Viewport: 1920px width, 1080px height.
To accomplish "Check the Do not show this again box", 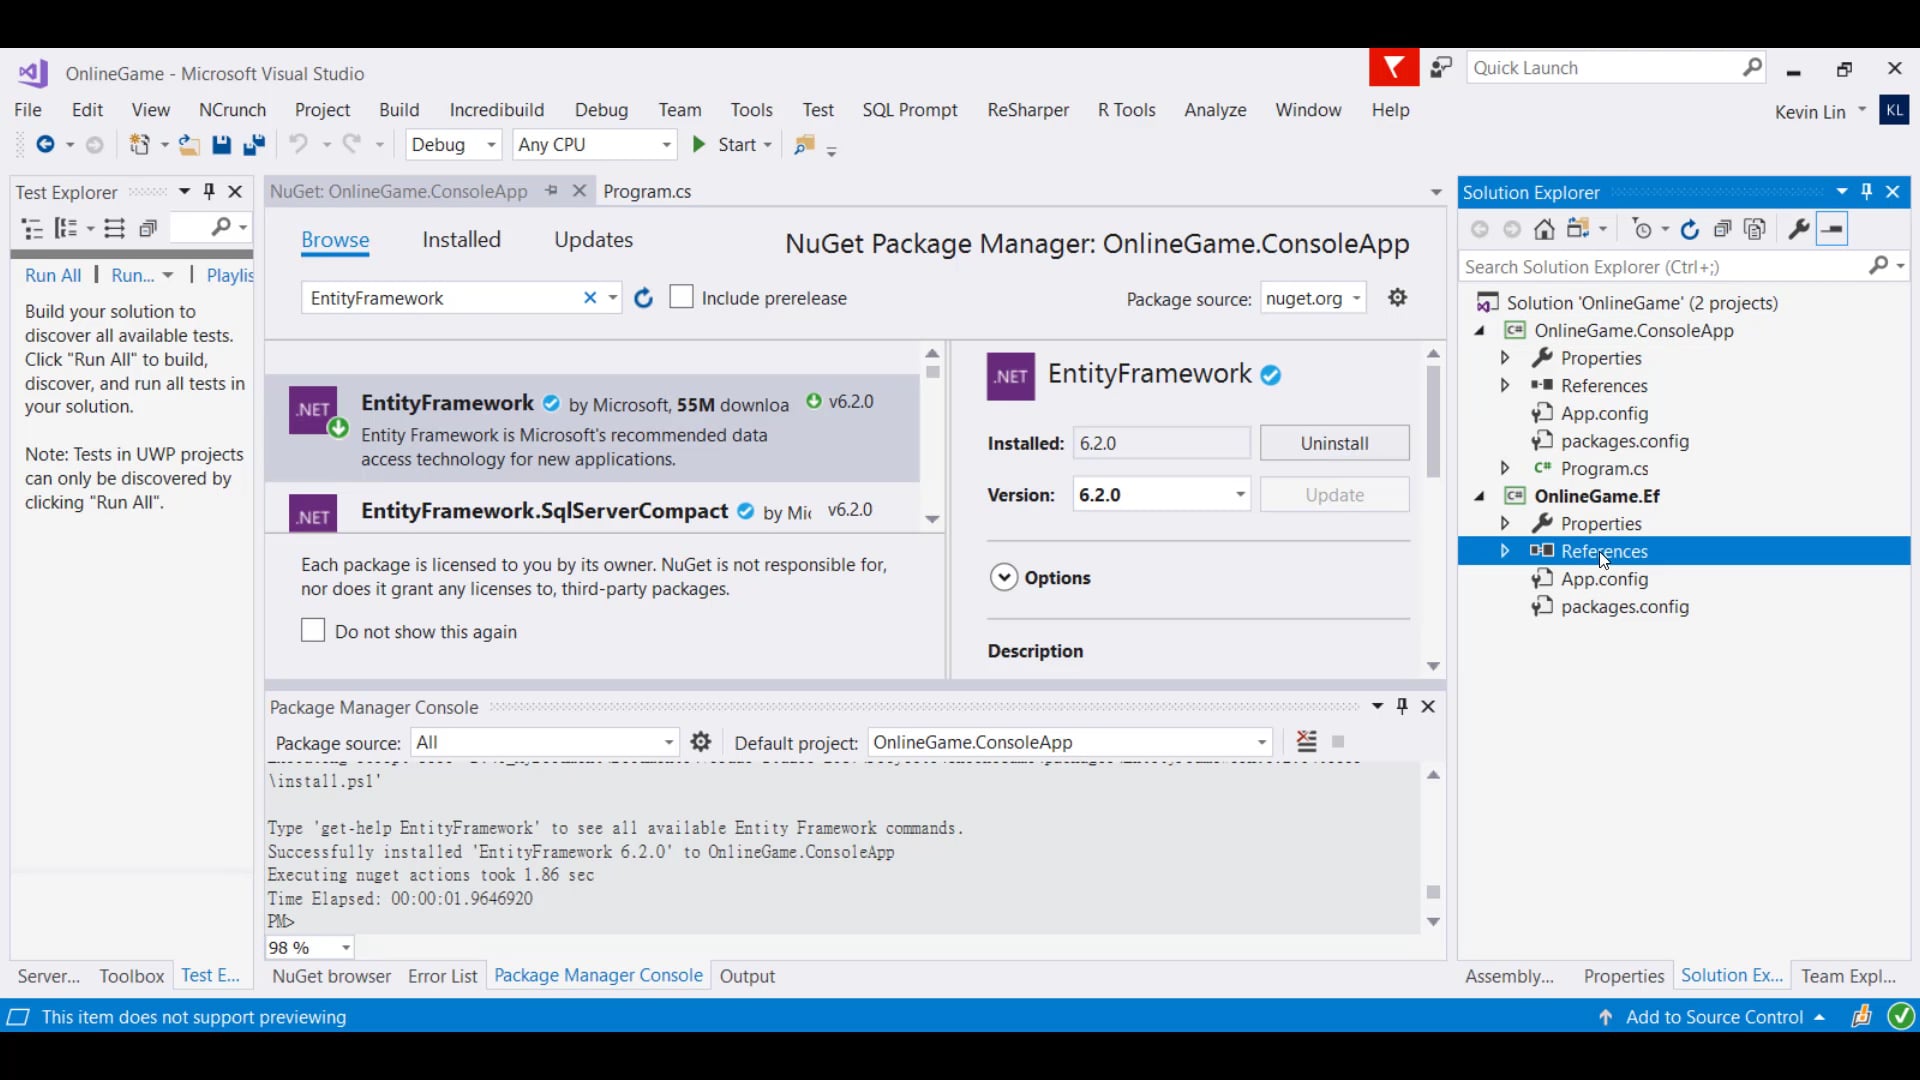I will tap(313, 630).
